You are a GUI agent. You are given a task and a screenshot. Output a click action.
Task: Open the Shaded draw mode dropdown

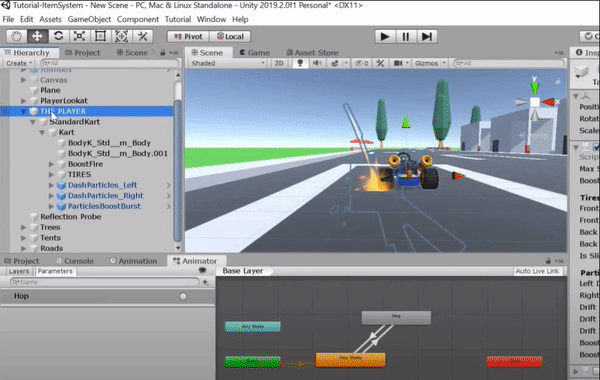point(228,63)
